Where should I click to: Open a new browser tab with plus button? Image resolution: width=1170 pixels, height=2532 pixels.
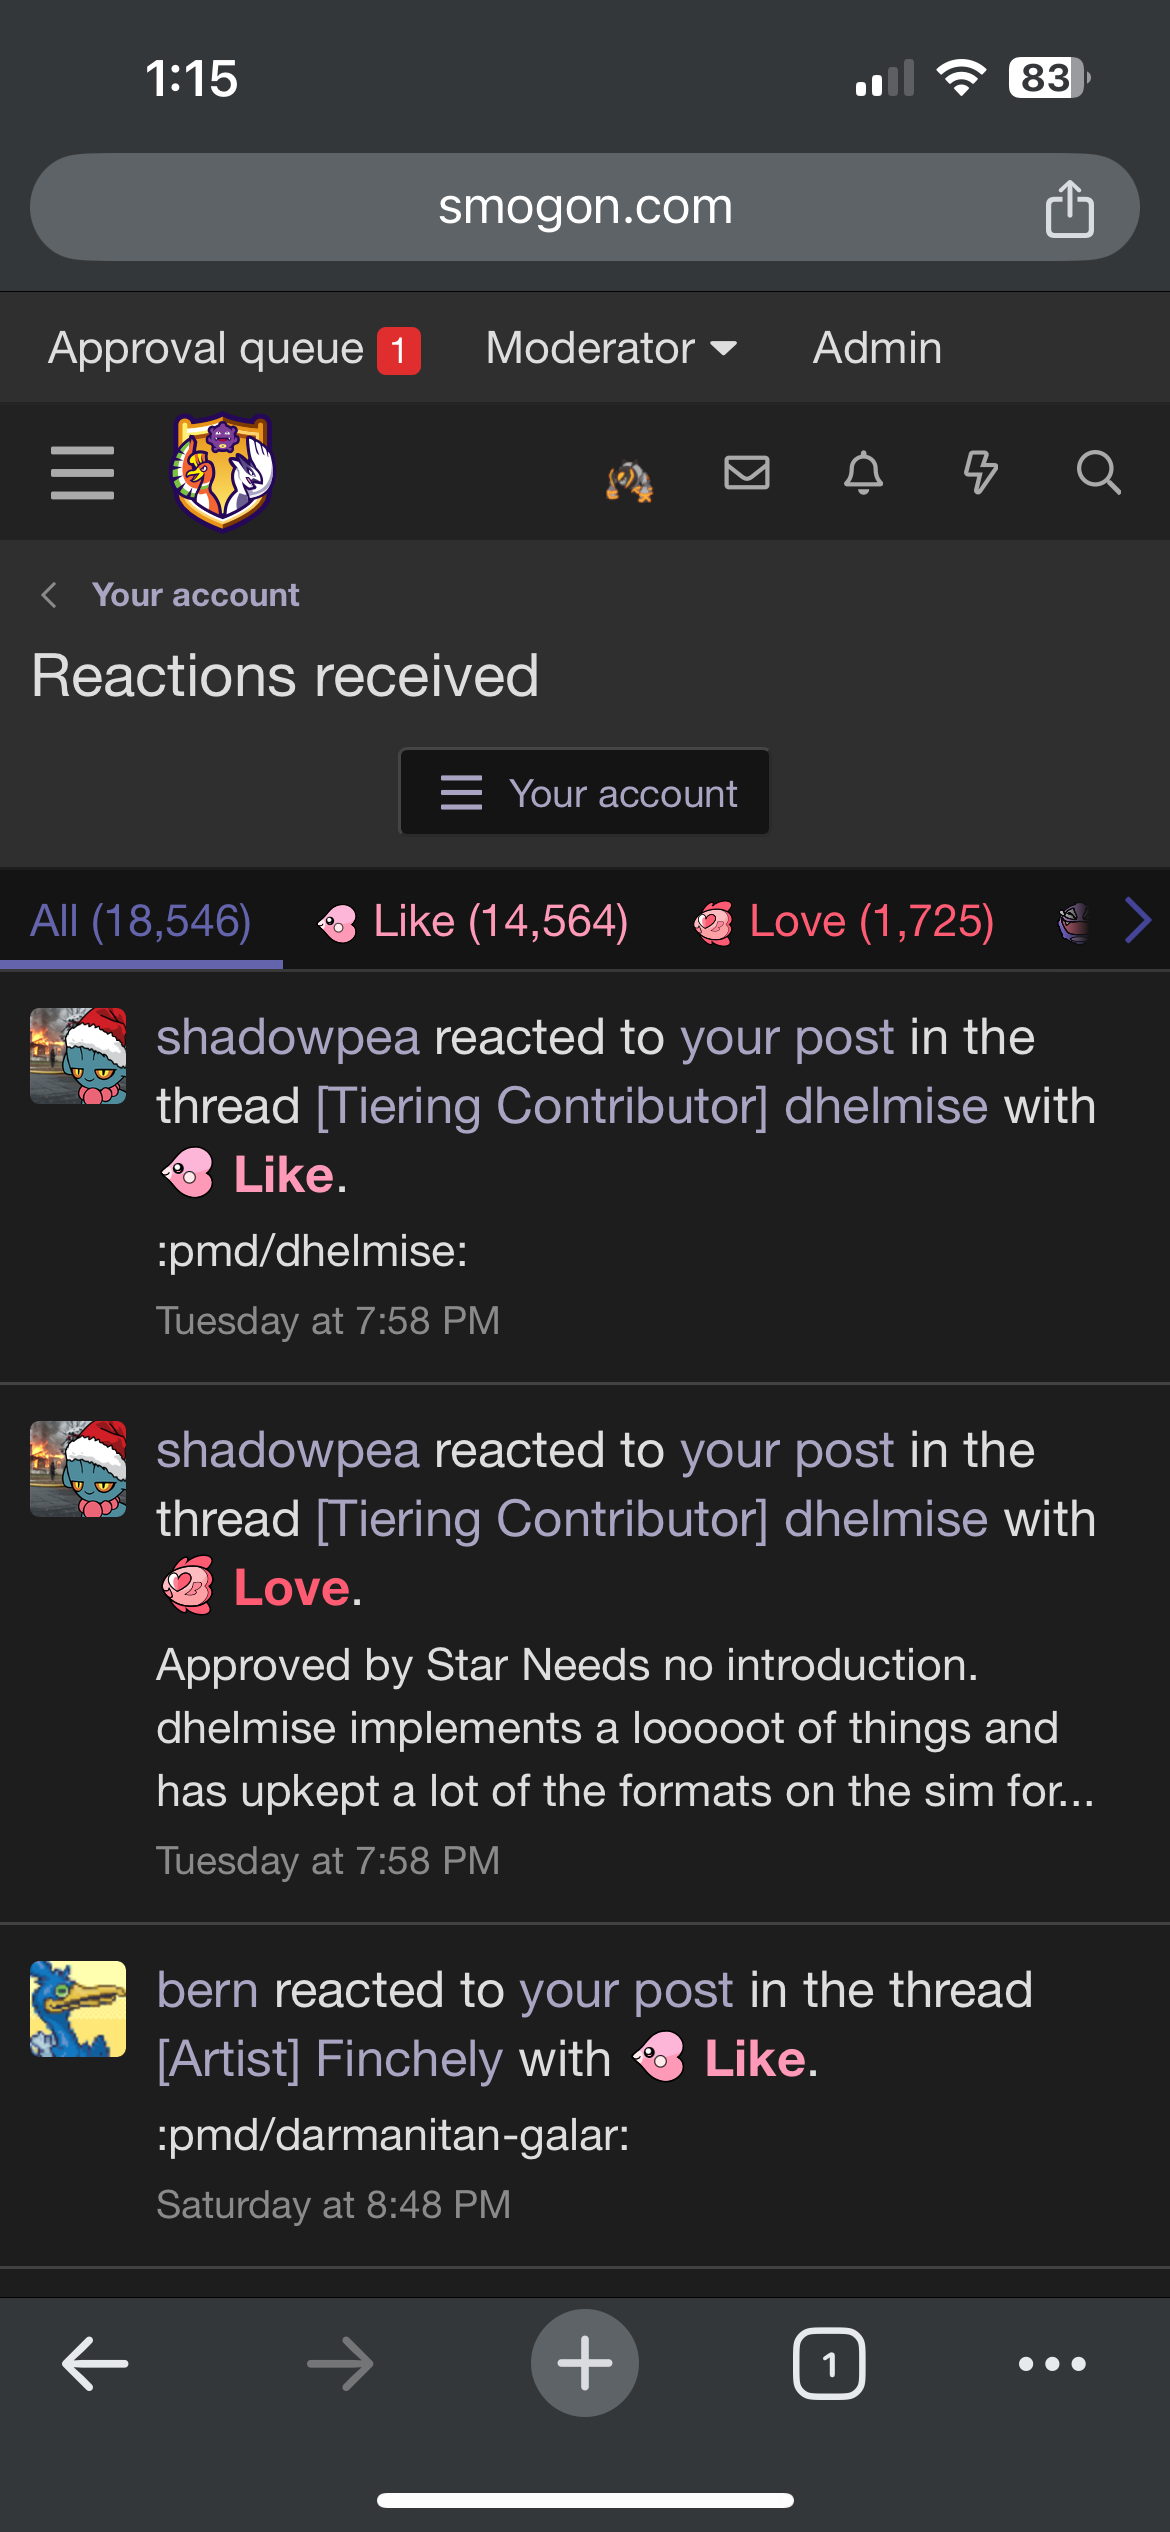[x=585, y=2363]
